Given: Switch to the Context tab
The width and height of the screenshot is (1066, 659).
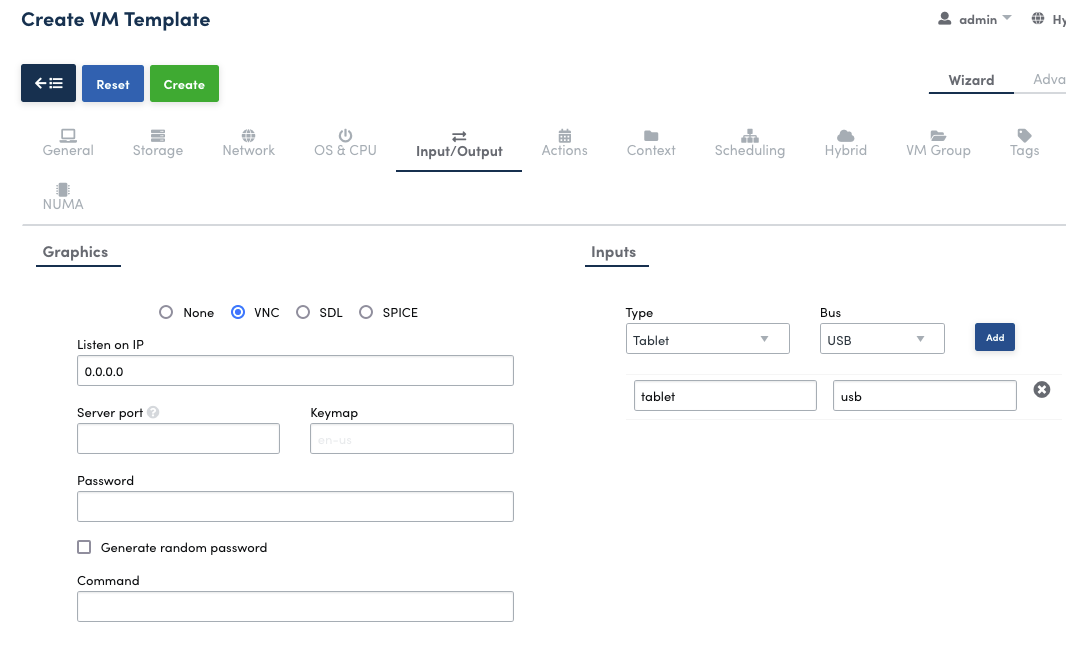Looking at the screenshot, I should 651,143.
